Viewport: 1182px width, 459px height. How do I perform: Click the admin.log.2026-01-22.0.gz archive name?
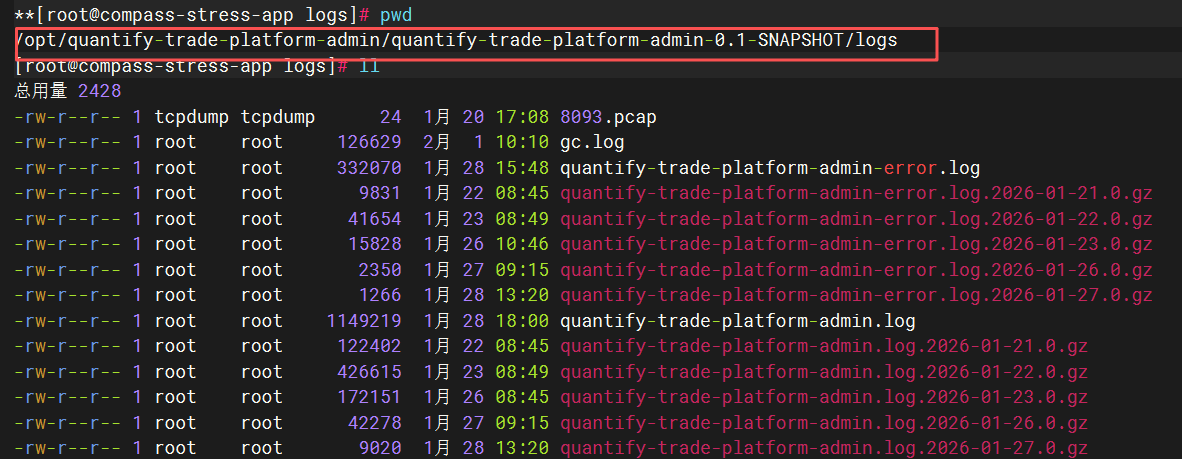tap(823, 372)
